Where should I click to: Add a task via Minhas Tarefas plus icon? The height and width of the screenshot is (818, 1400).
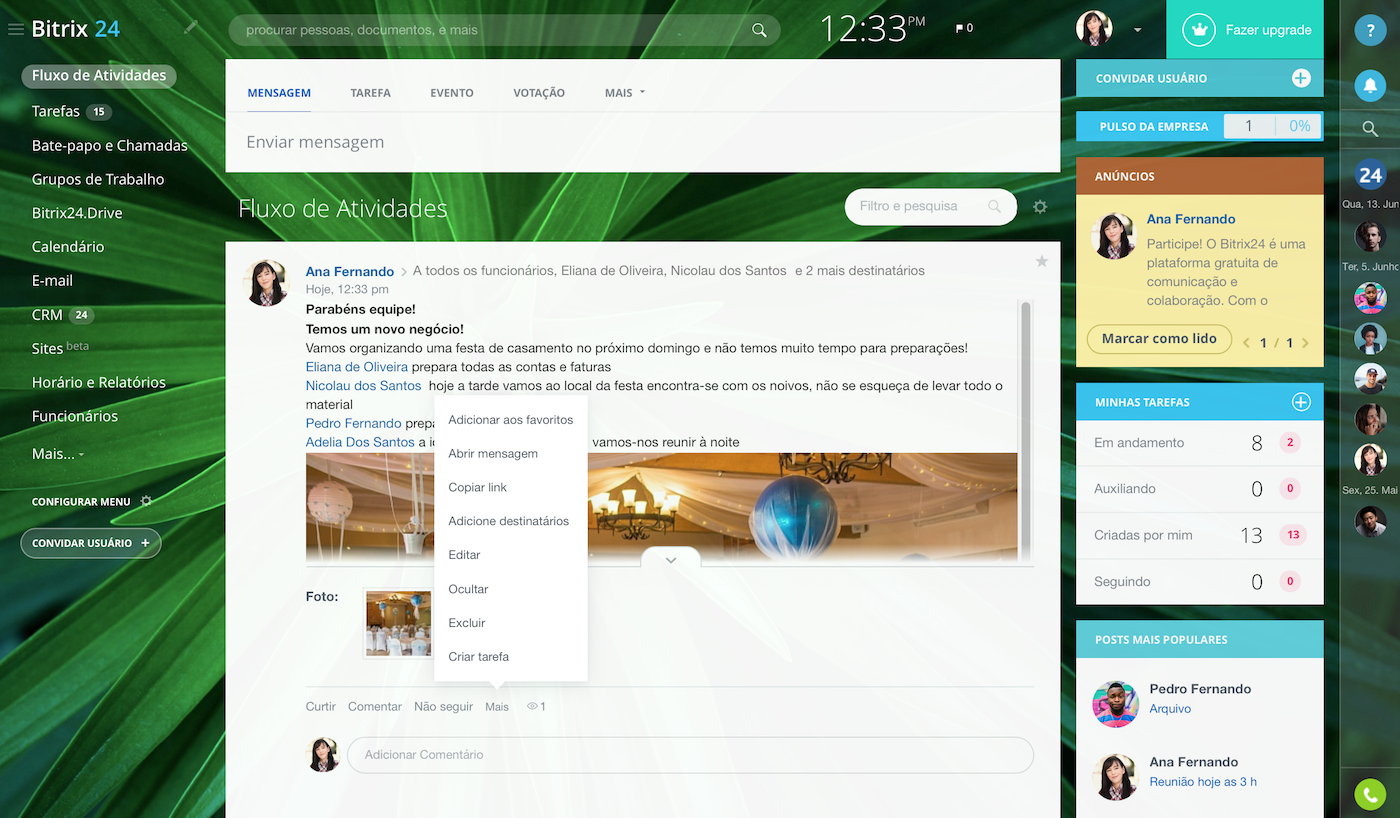coord(1300,401)
